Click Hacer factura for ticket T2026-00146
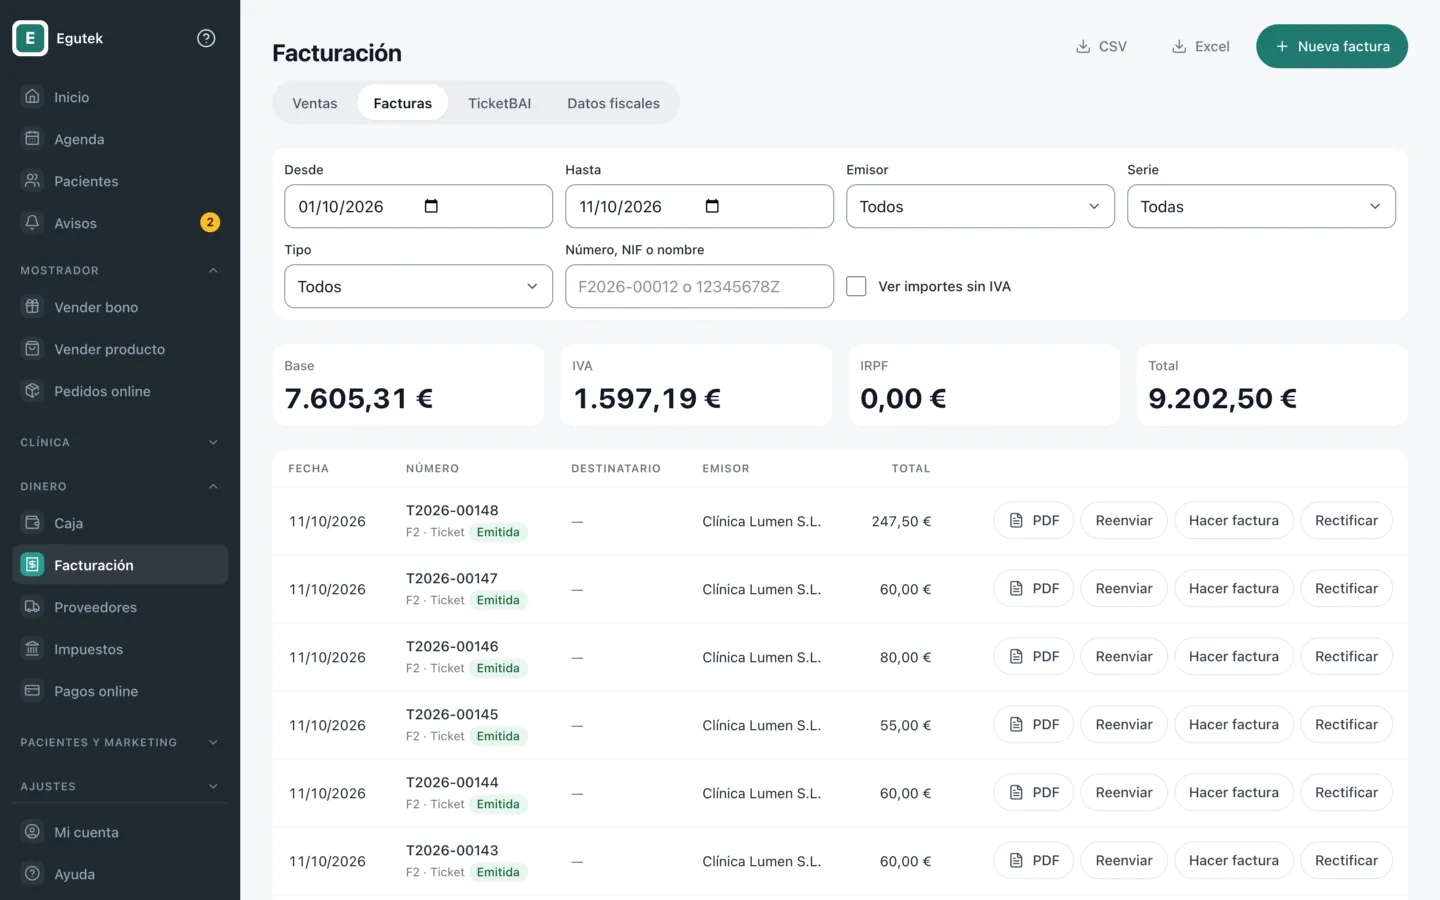The width and height of the screenshot is (1440, 900). point(1234,656)
